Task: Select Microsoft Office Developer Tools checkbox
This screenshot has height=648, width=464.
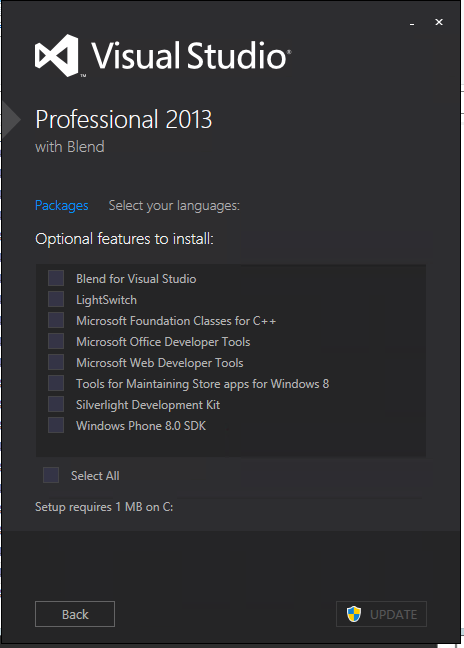Action: [56, 341]
